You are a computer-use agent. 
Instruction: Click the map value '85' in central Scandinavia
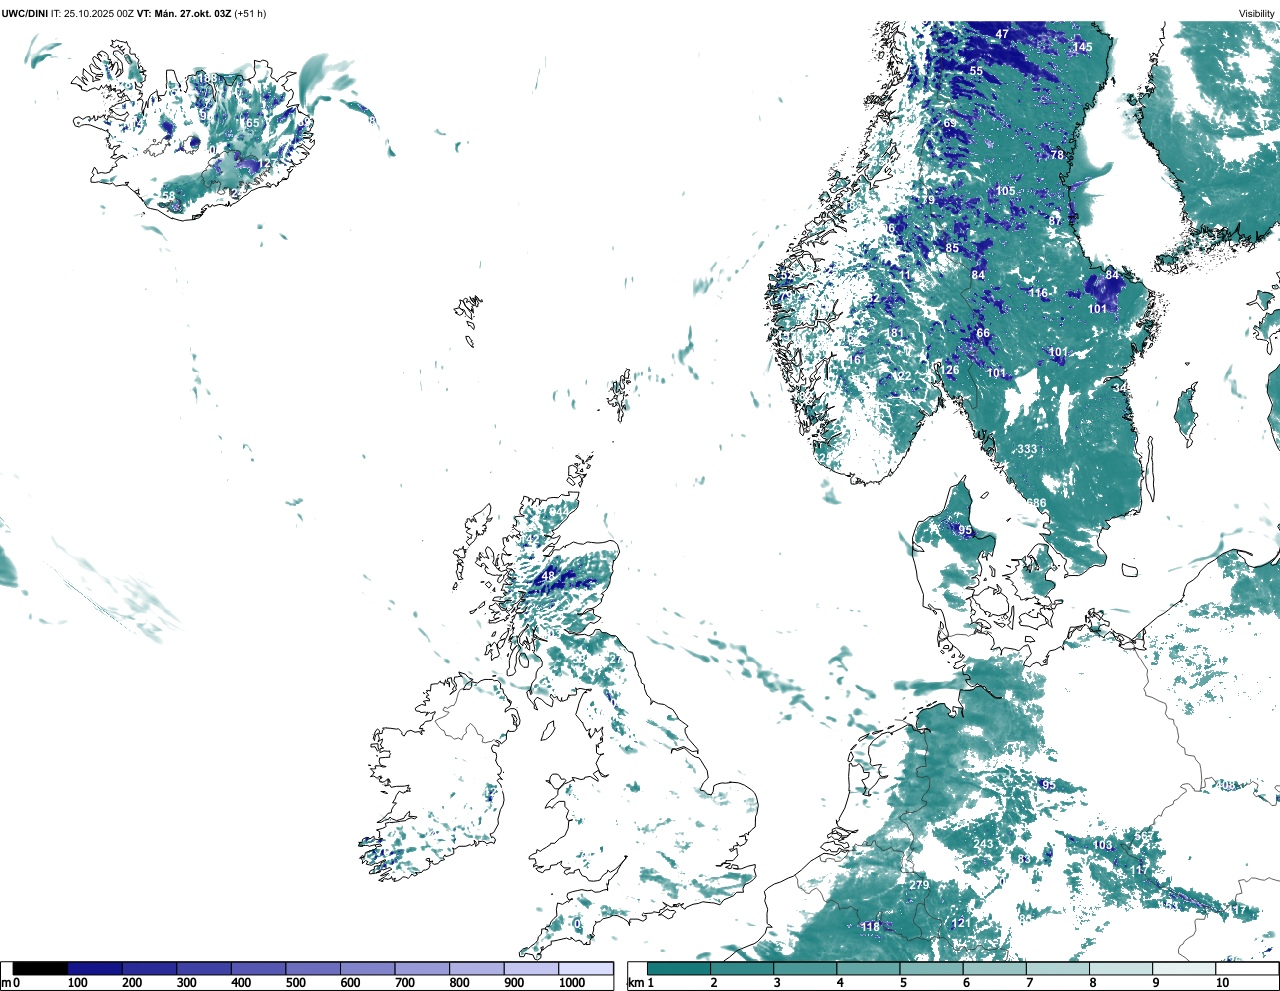point(952,248)
